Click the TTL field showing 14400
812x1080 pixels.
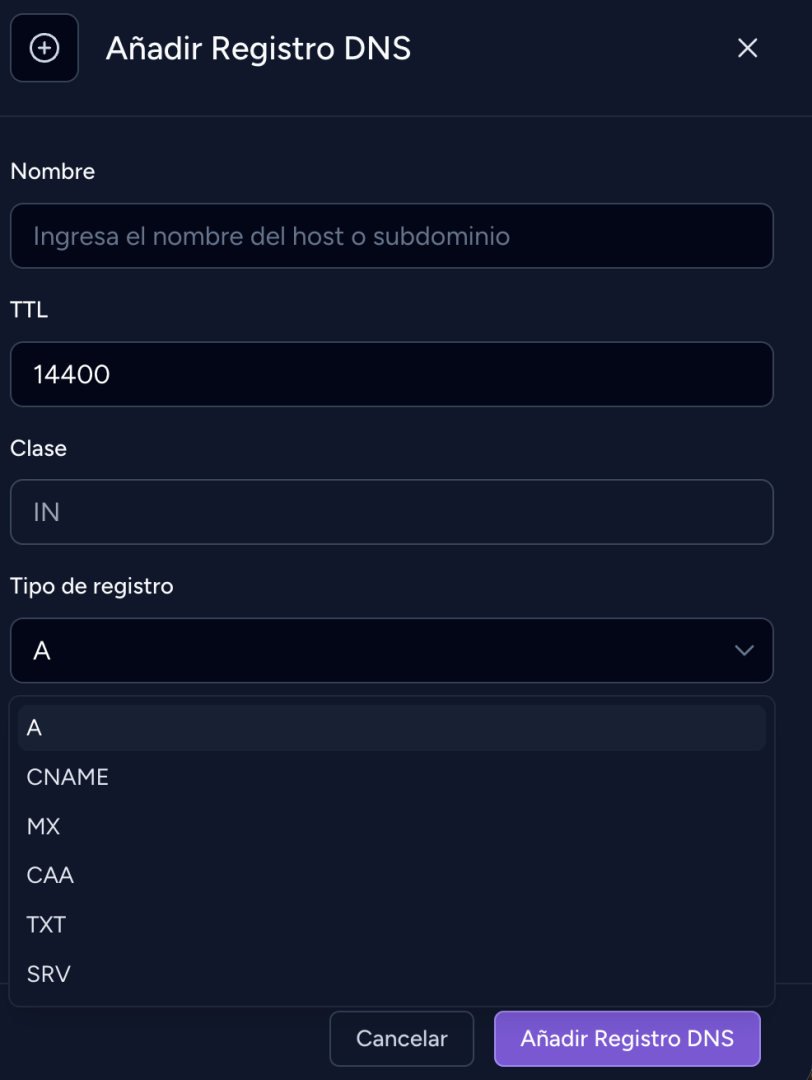click(391, 375)
